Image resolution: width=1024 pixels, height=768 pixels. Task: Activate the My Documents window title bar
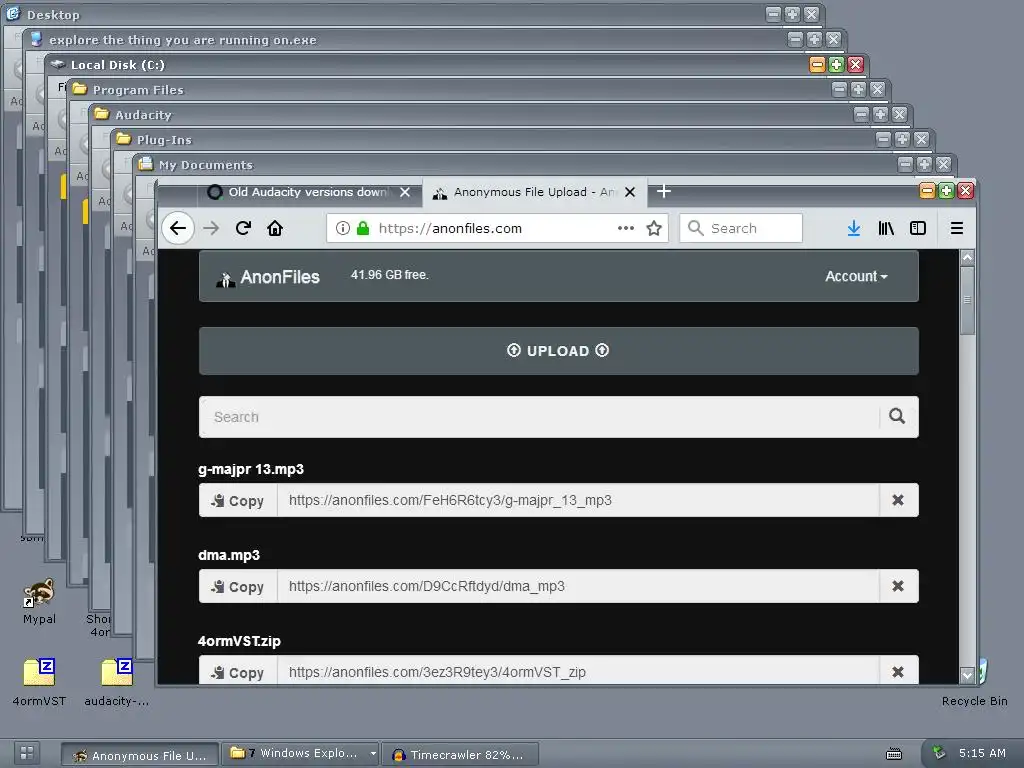[x=516, y=165]
